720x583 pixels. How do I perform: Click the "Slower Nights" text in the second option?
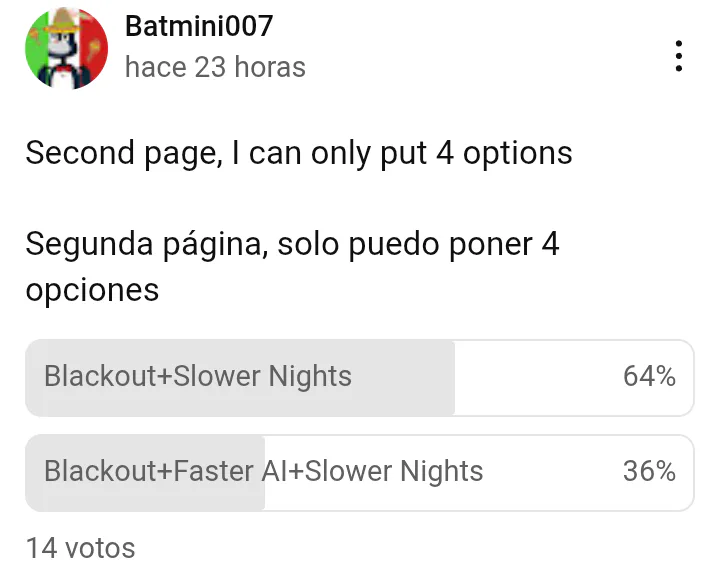(x=394, y=471)
